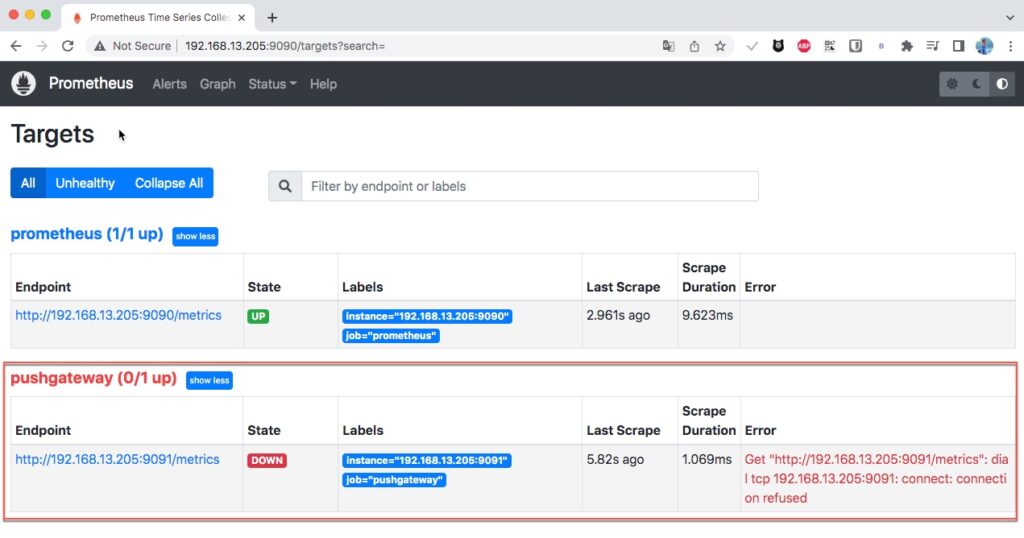Click the Error column header in the pushgateway table
The image size is (1024, 538).
pyautogui.click(x=760, y=430)
